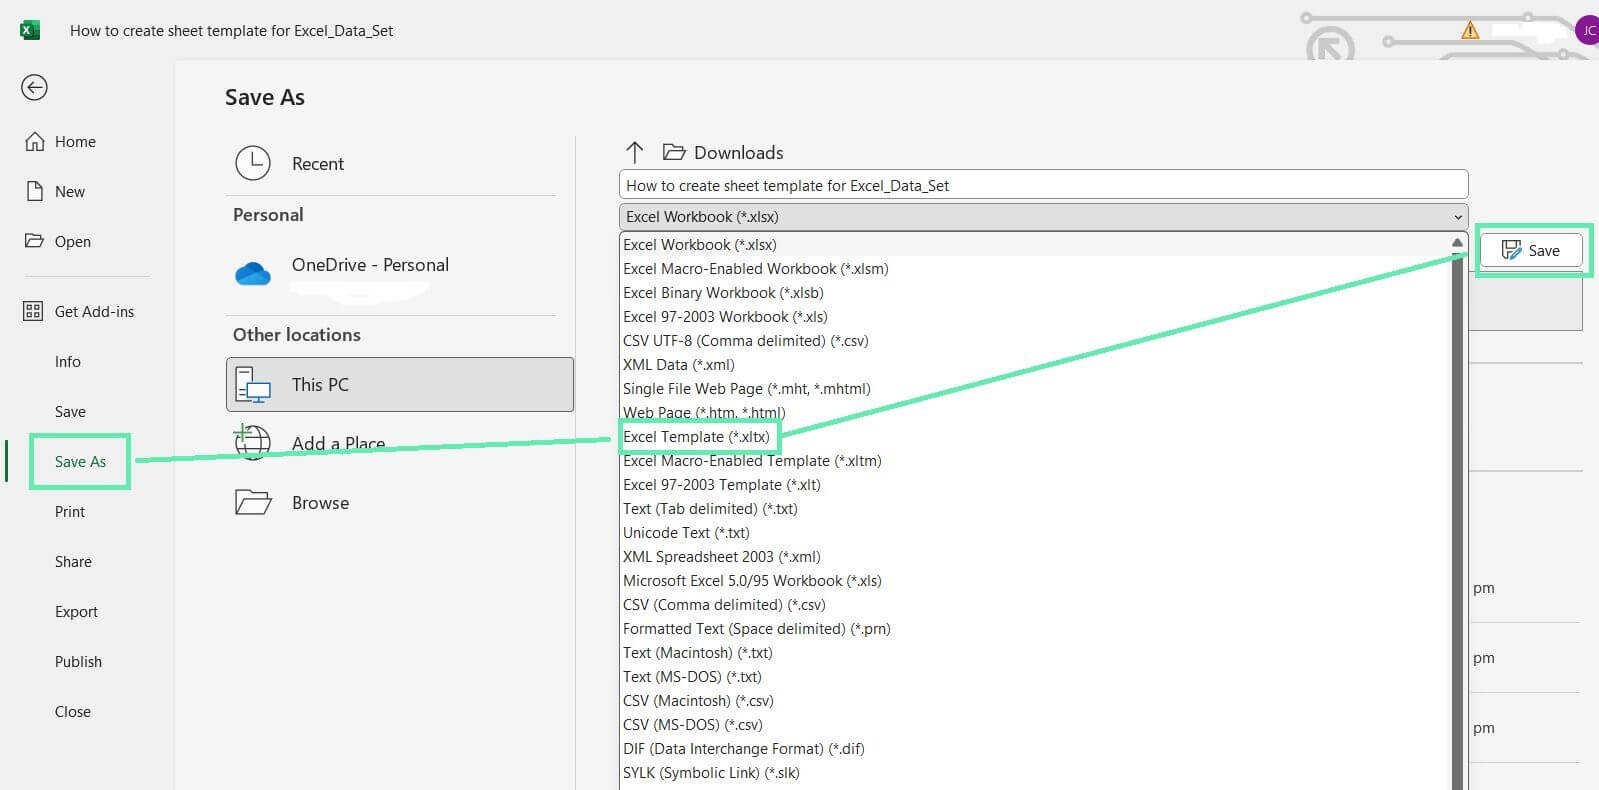The width and height of the screenshot is (1599, 790).
Task: Select DIF (Data Interchange Format) option
Action: 744,749
